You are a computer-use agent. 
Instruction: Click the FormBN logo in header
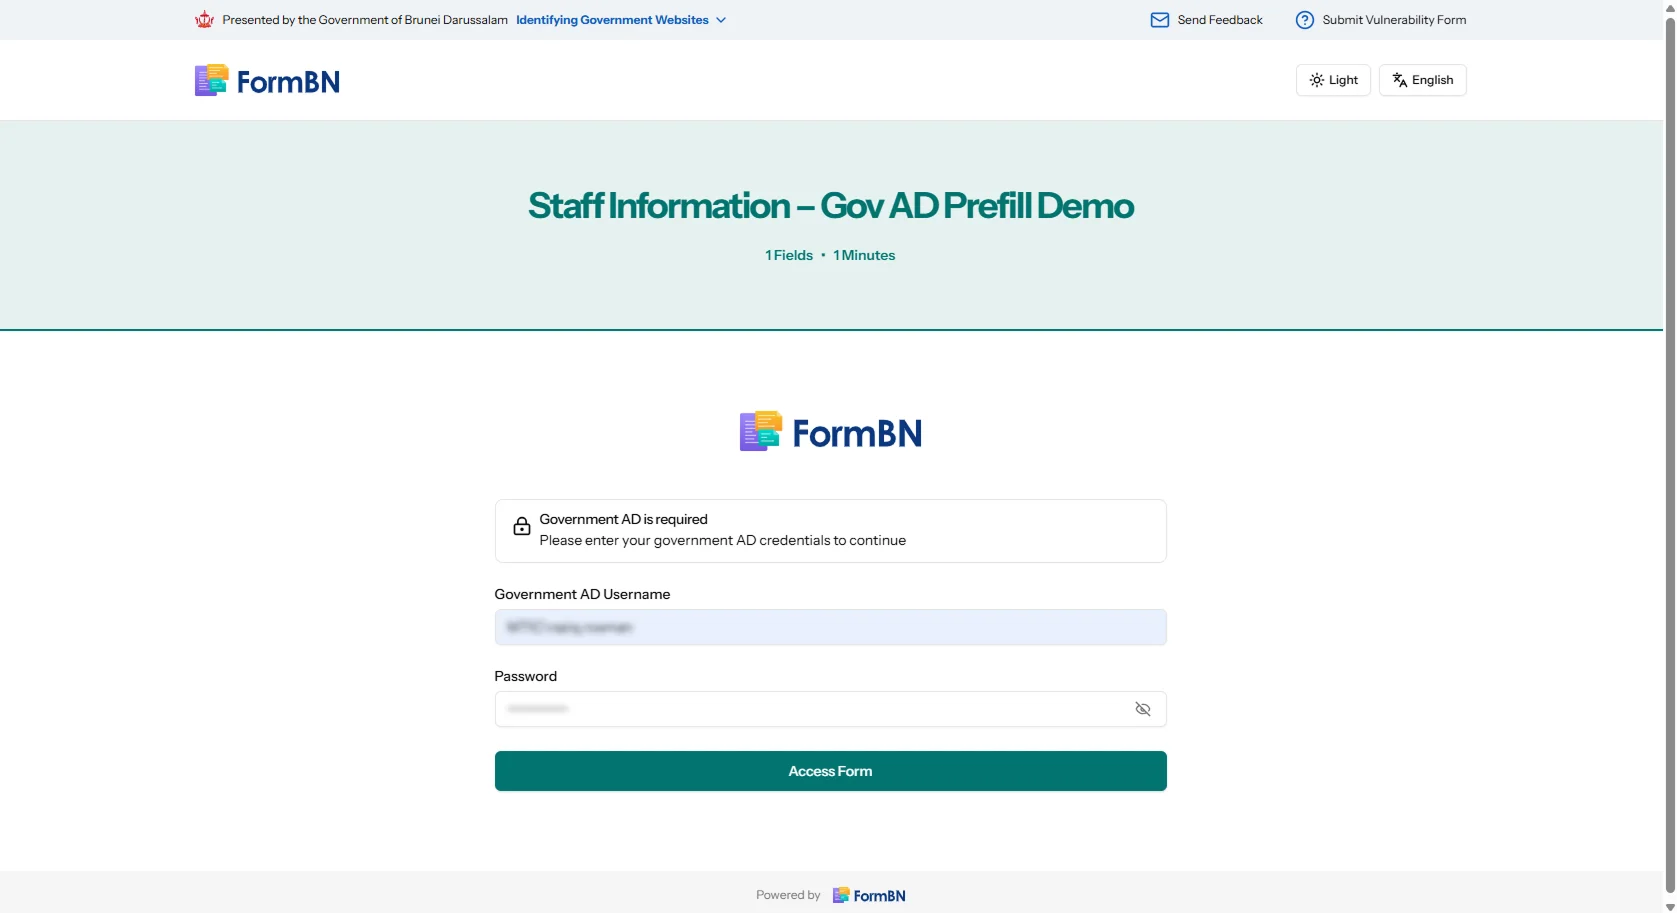[x=267, y=81]
